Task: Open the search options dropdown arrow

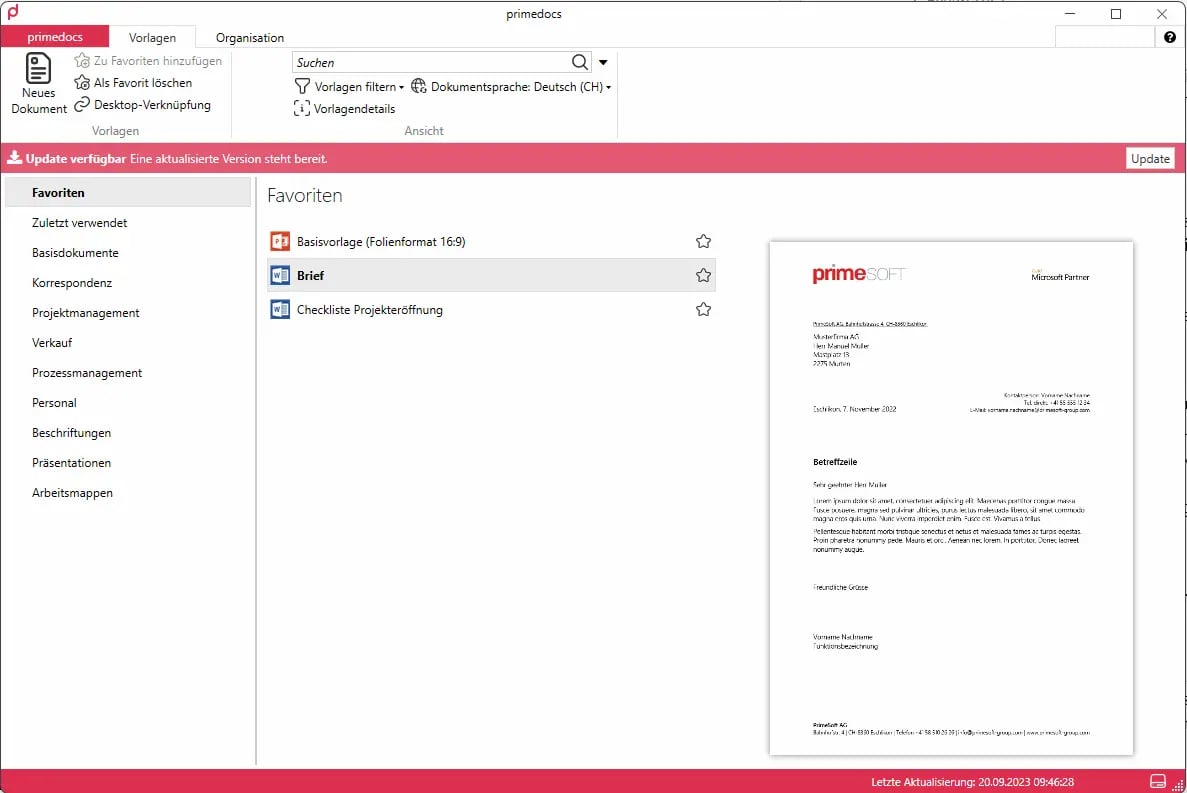Action: 603,62
